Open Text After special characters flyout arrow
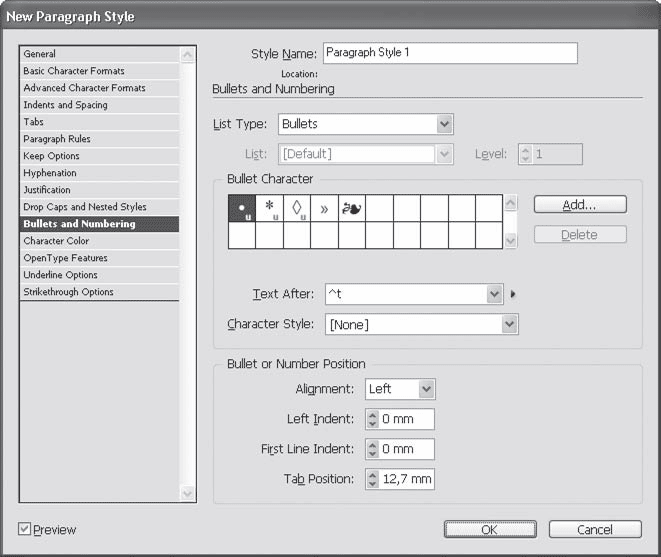 514,295
